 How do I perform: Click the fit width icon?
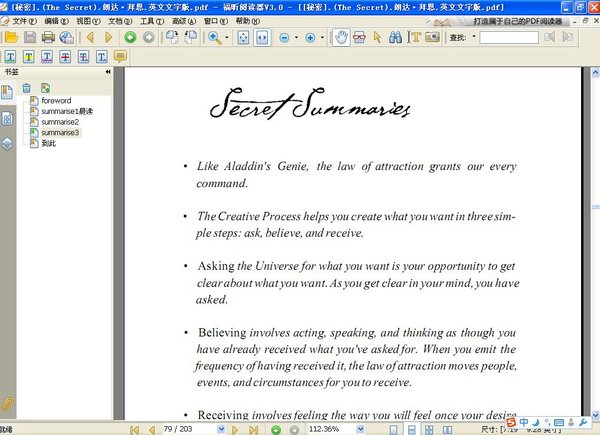(262, 37)
